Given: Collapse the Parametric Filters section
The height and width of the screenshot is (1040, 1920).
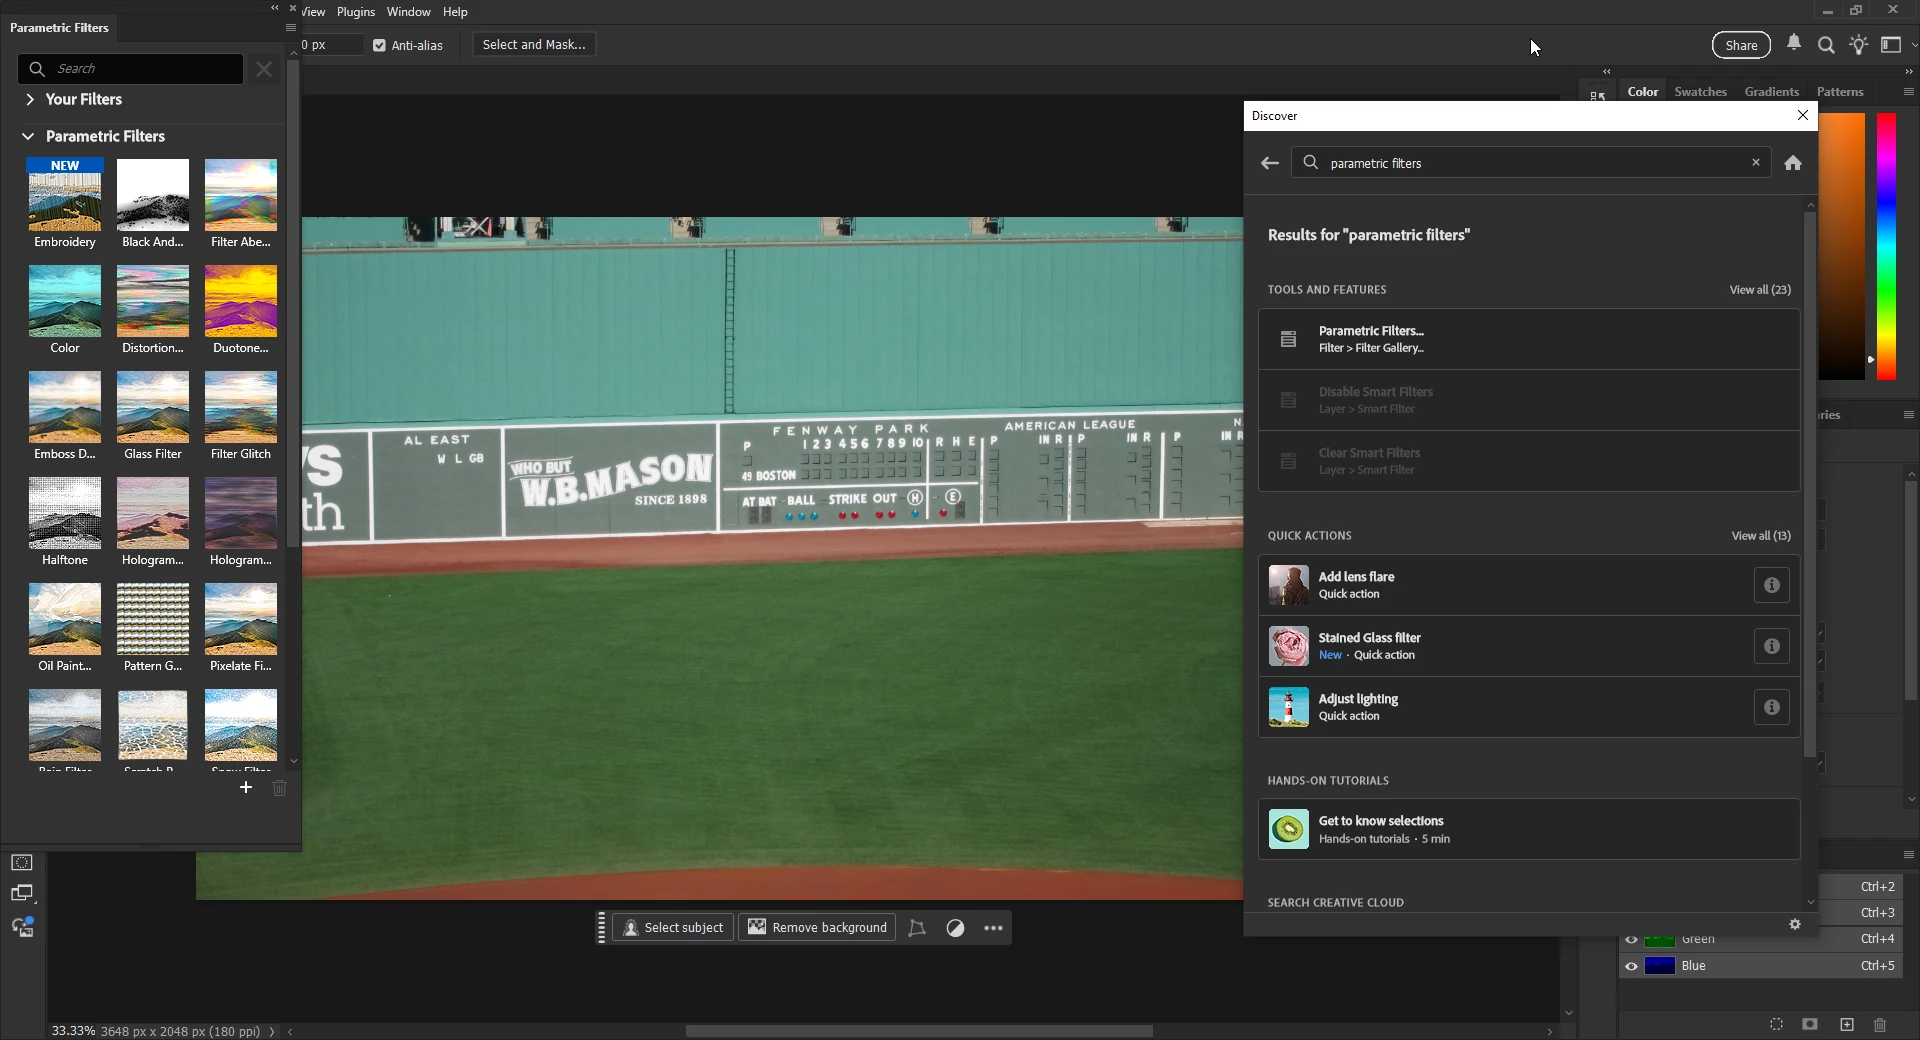Looking at the screenshot, I should point(28,136).
